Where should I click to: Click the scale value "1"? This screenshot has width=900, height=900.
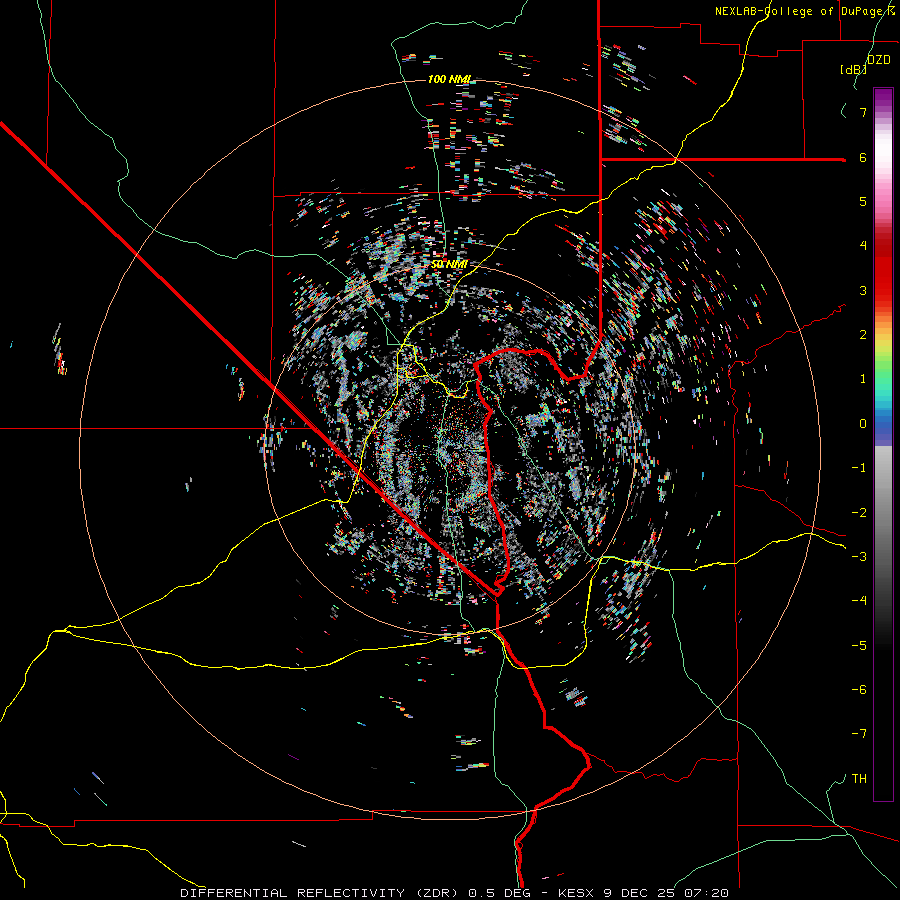tap(863, 379)
